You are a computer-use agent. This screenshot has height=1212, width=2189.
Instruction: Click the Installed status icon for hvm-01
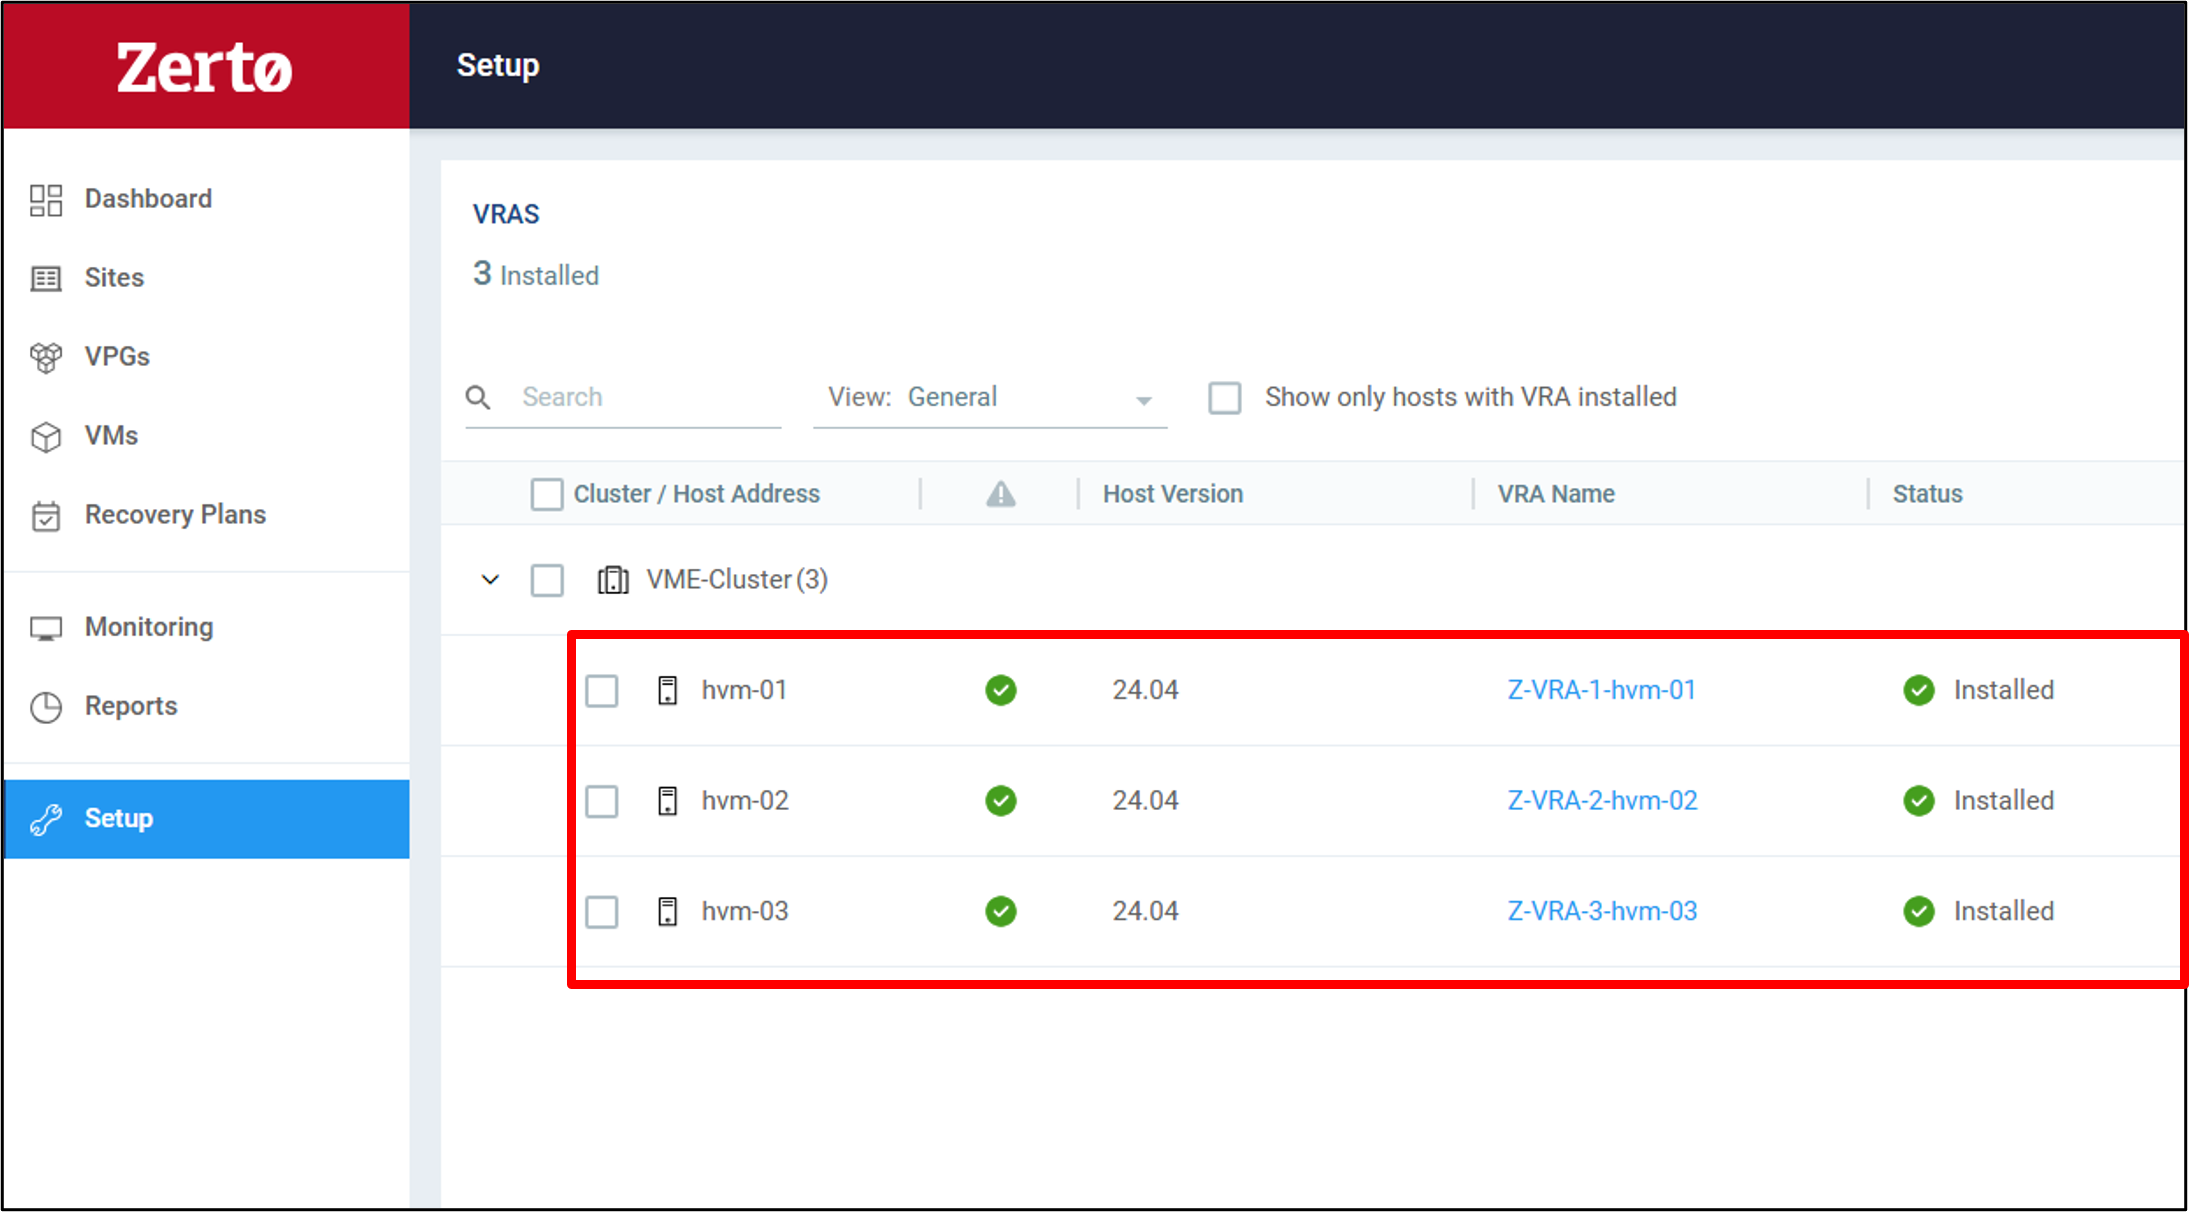[x=1918, y=690]
